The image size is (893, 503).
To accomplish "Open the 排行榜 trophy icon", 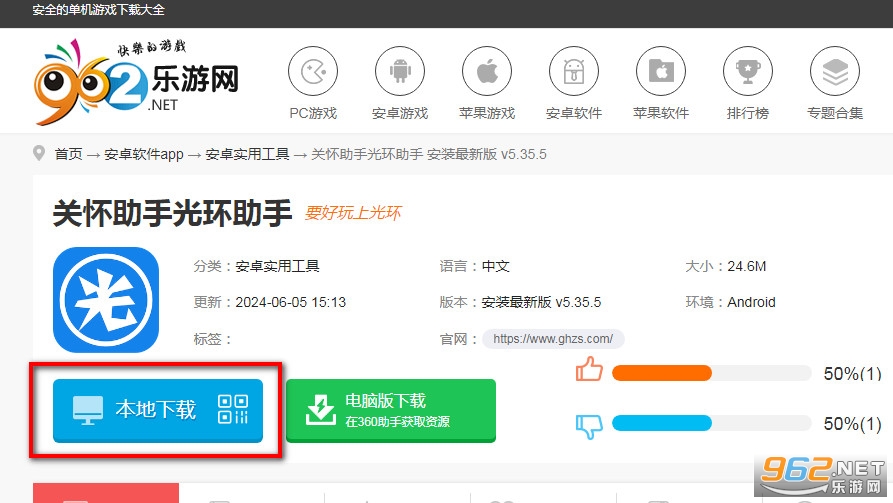I will 748,72.
